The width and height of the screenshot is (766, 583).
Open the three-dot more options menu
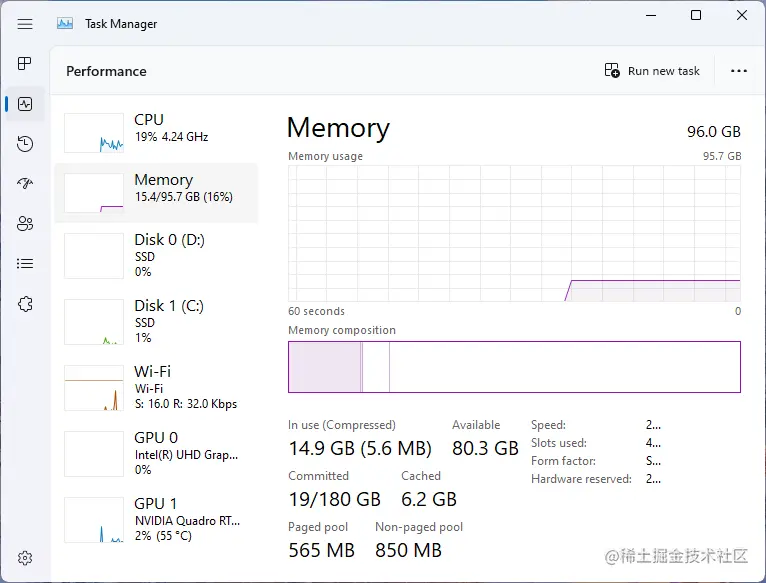(739, 71)
